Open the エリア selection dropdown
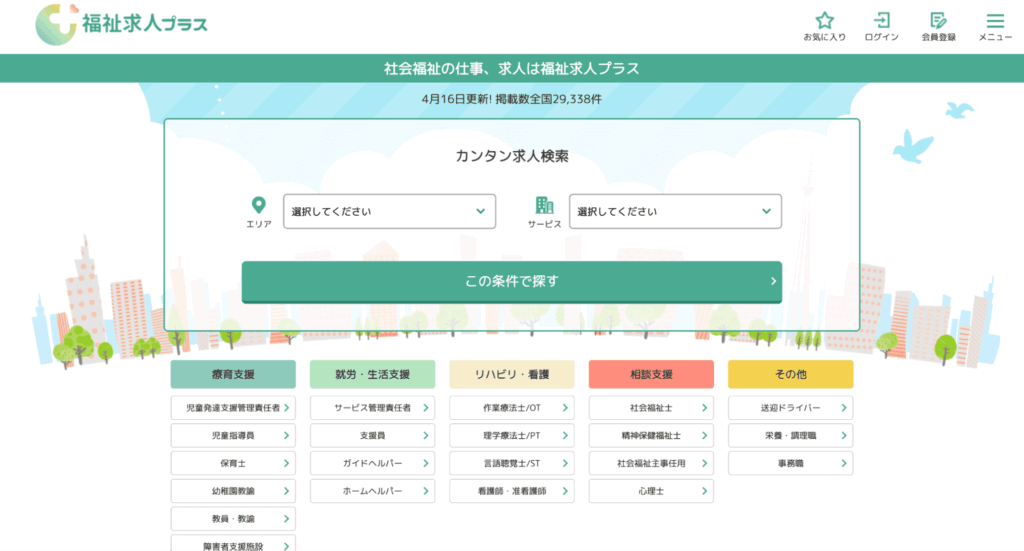Viewport: 1024px width, 551px height. (x=389, y=212)
